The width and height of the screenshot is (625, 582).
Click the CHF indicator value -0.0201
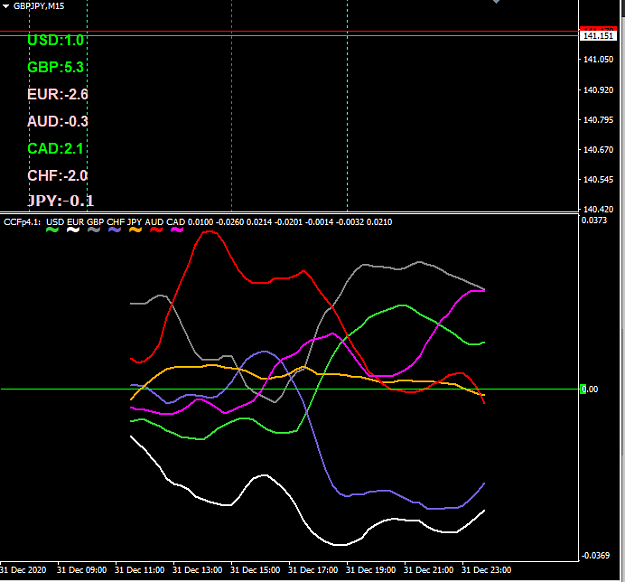(289, 222)
